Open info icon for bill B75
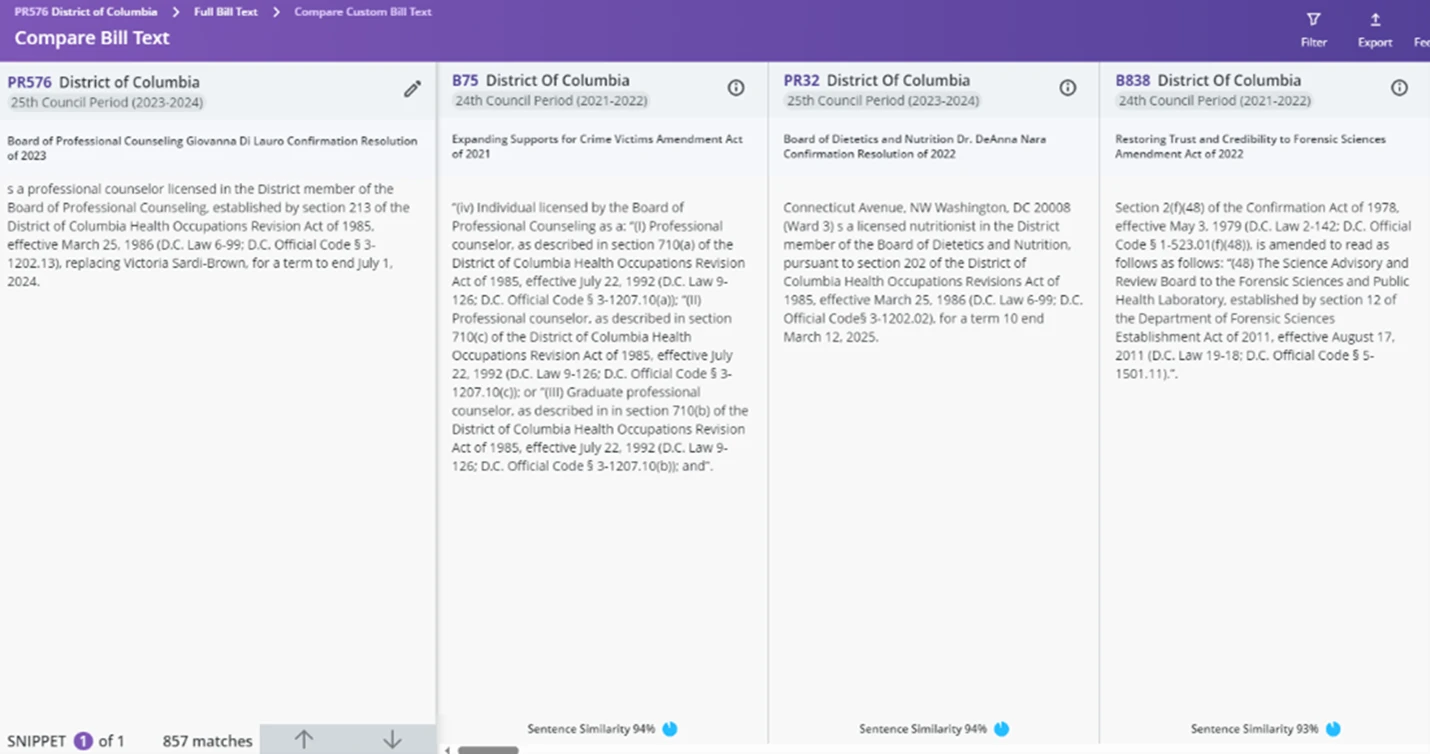Image resolution: width=1430 pixels, height=754 pixels. pos(736,88)
